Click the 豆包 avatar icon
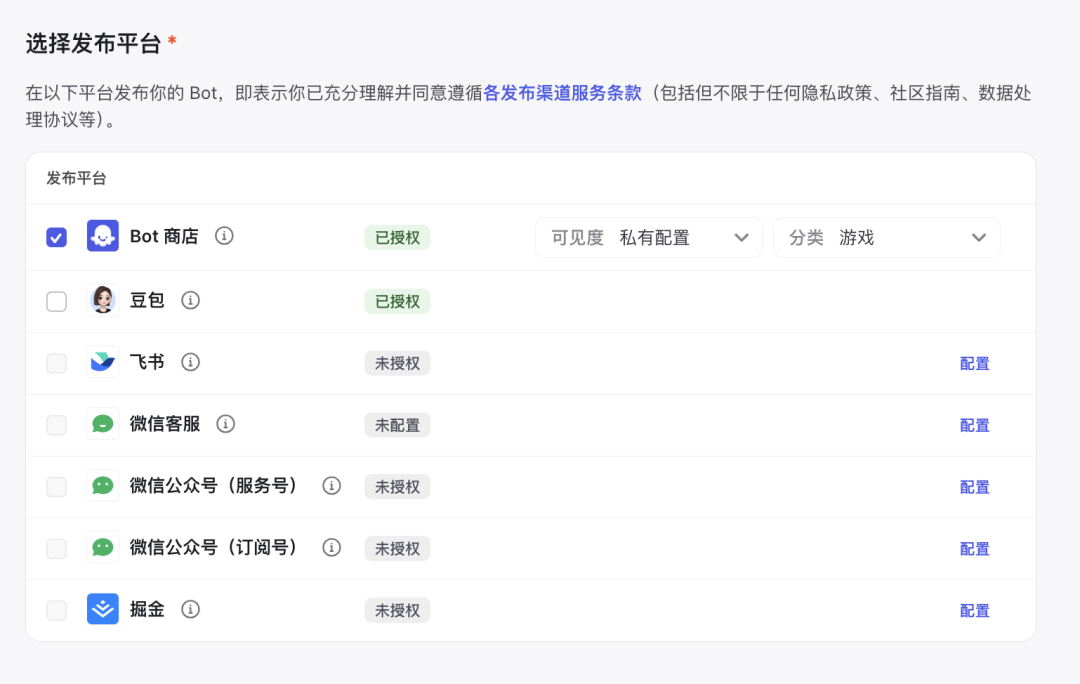 pos(103,300)
